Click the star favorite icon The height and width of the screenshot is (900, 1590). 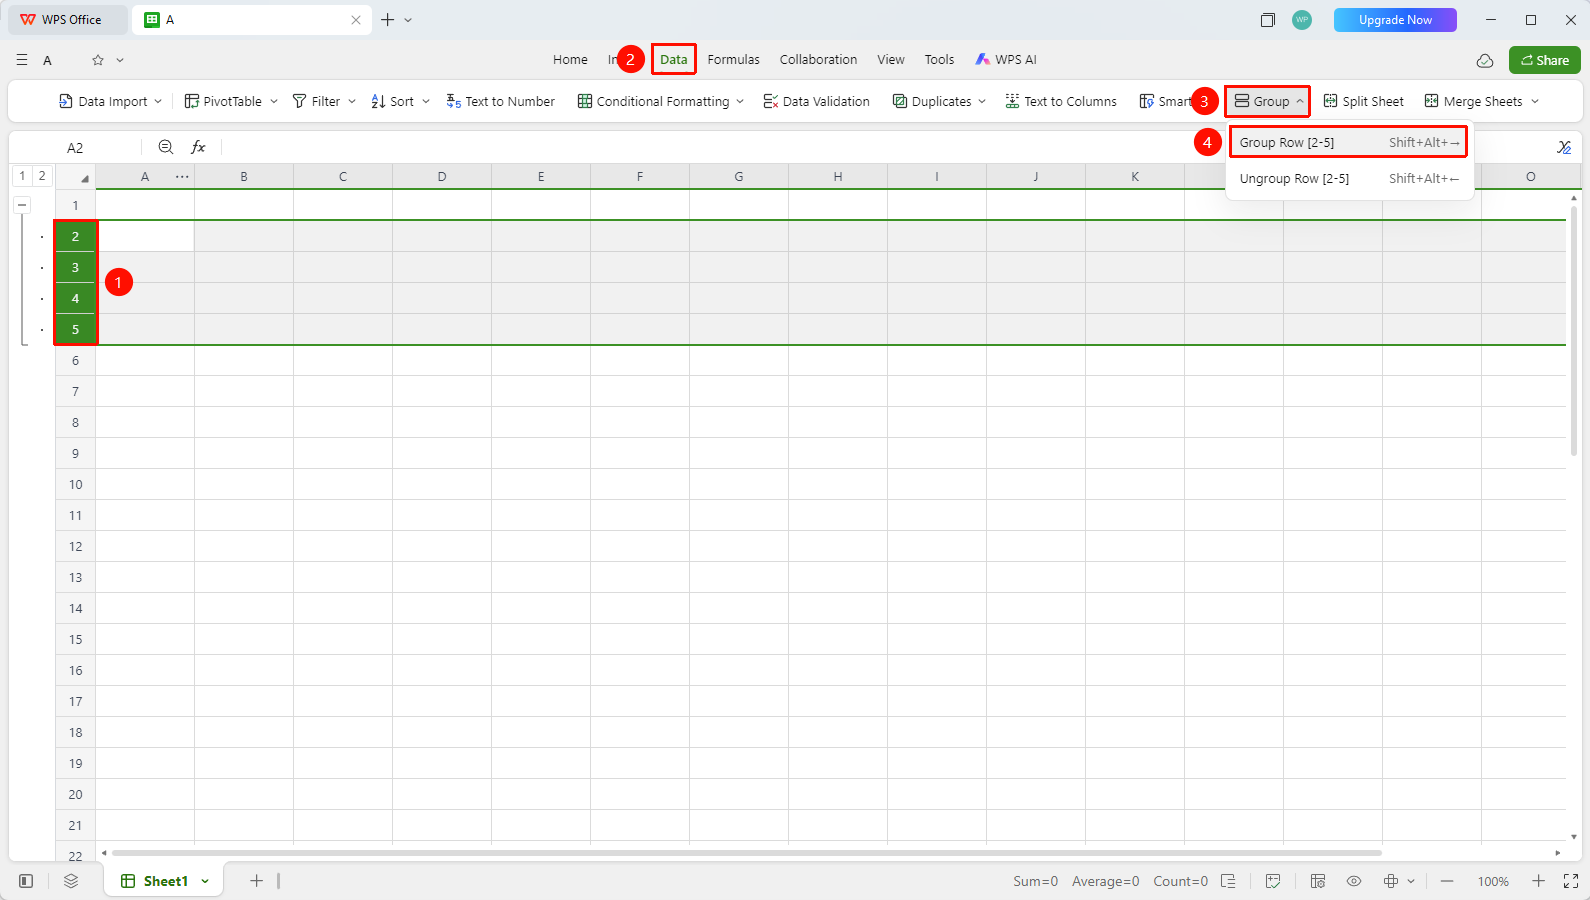(x=98, y=60)
